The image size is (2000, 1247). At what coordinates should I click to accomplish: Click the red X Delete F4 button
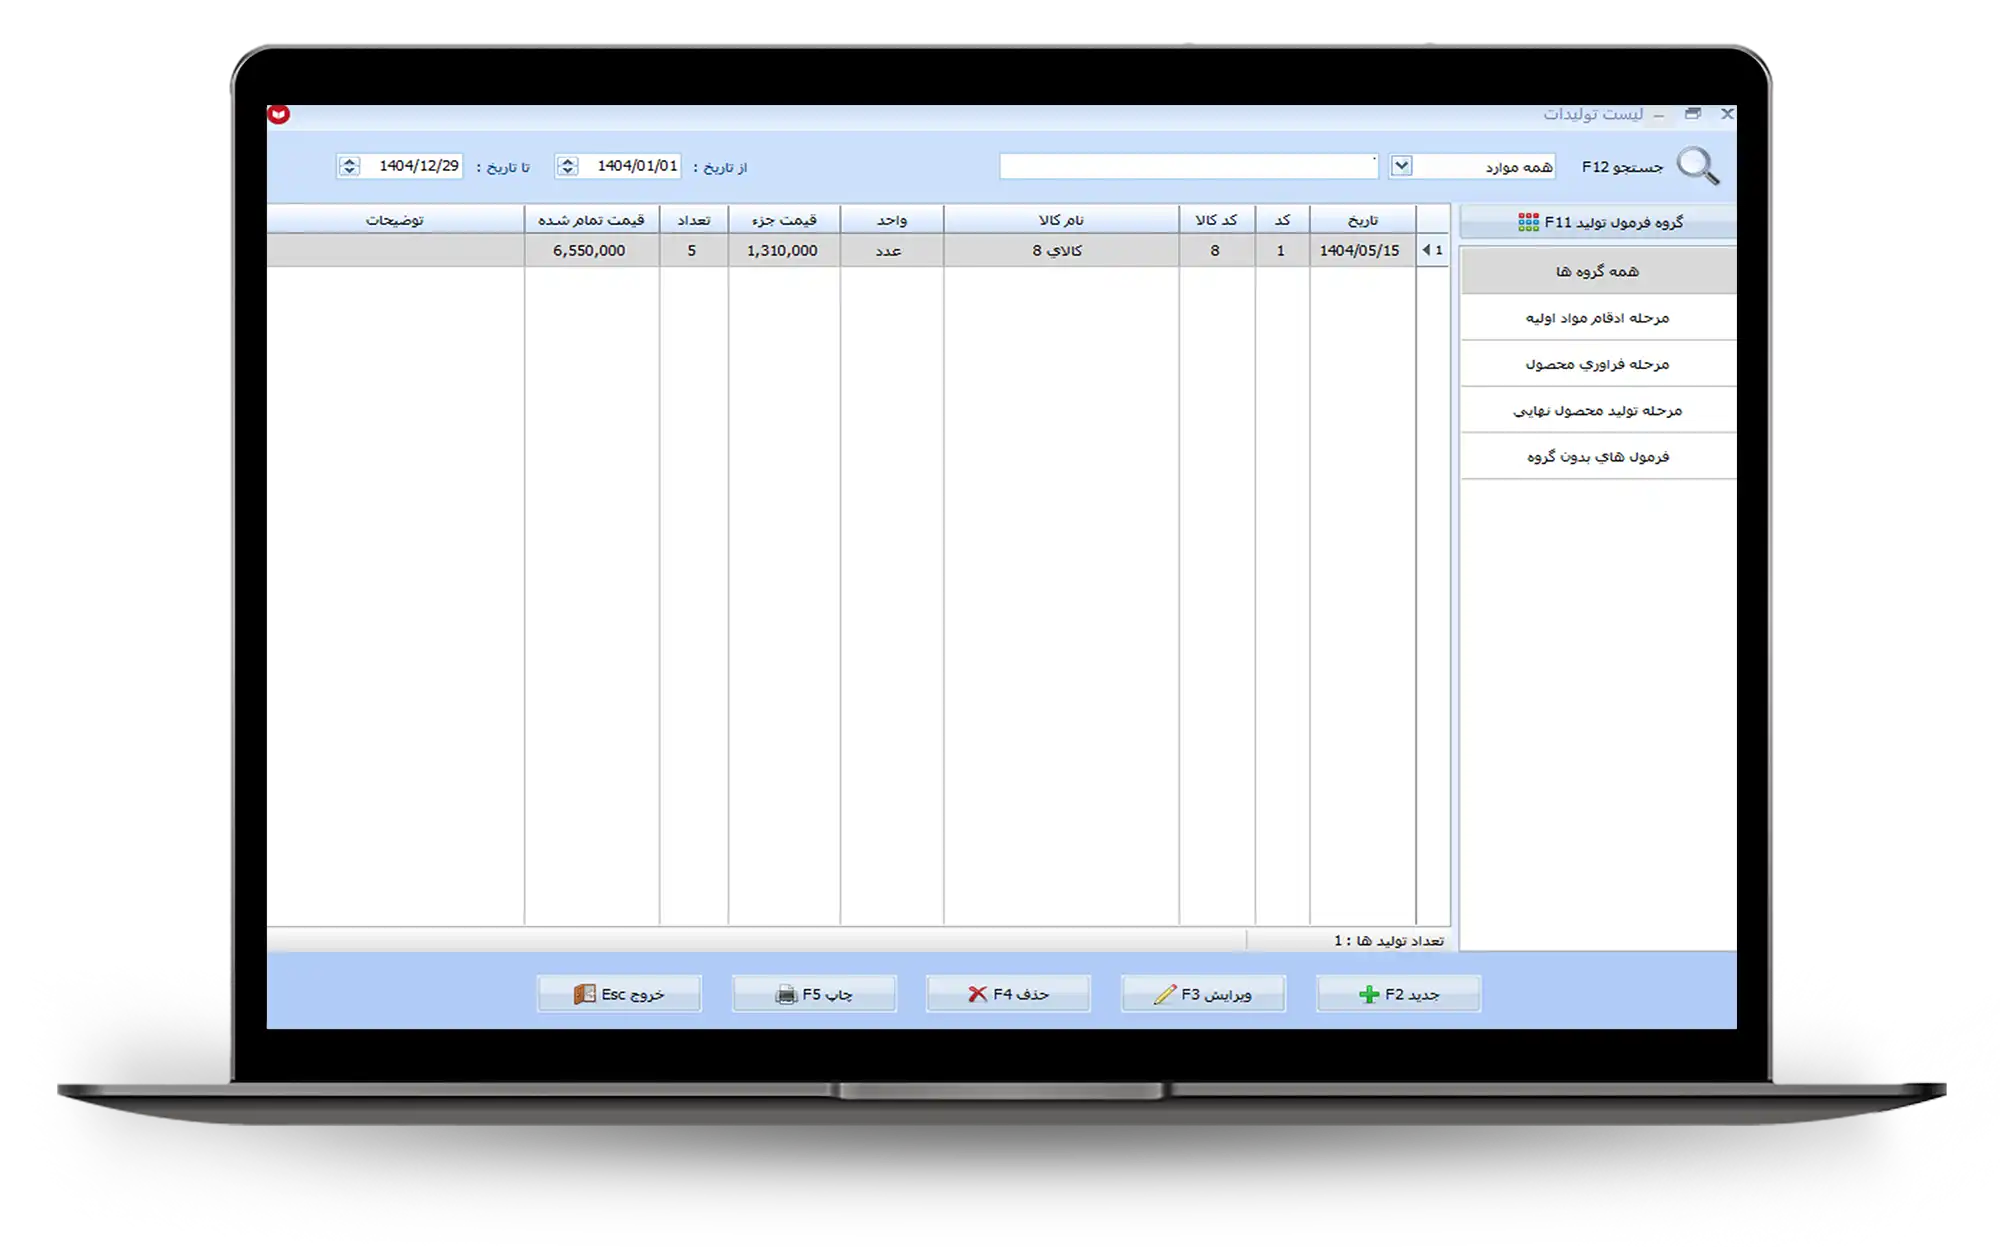pyautogui.click(x=1008, y=994)
